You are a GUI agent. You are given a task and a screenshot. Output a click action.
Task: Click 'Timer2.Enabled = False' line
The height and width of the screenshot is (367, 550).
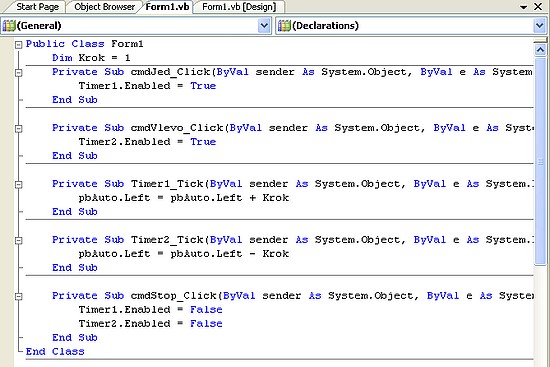[150, 323]
